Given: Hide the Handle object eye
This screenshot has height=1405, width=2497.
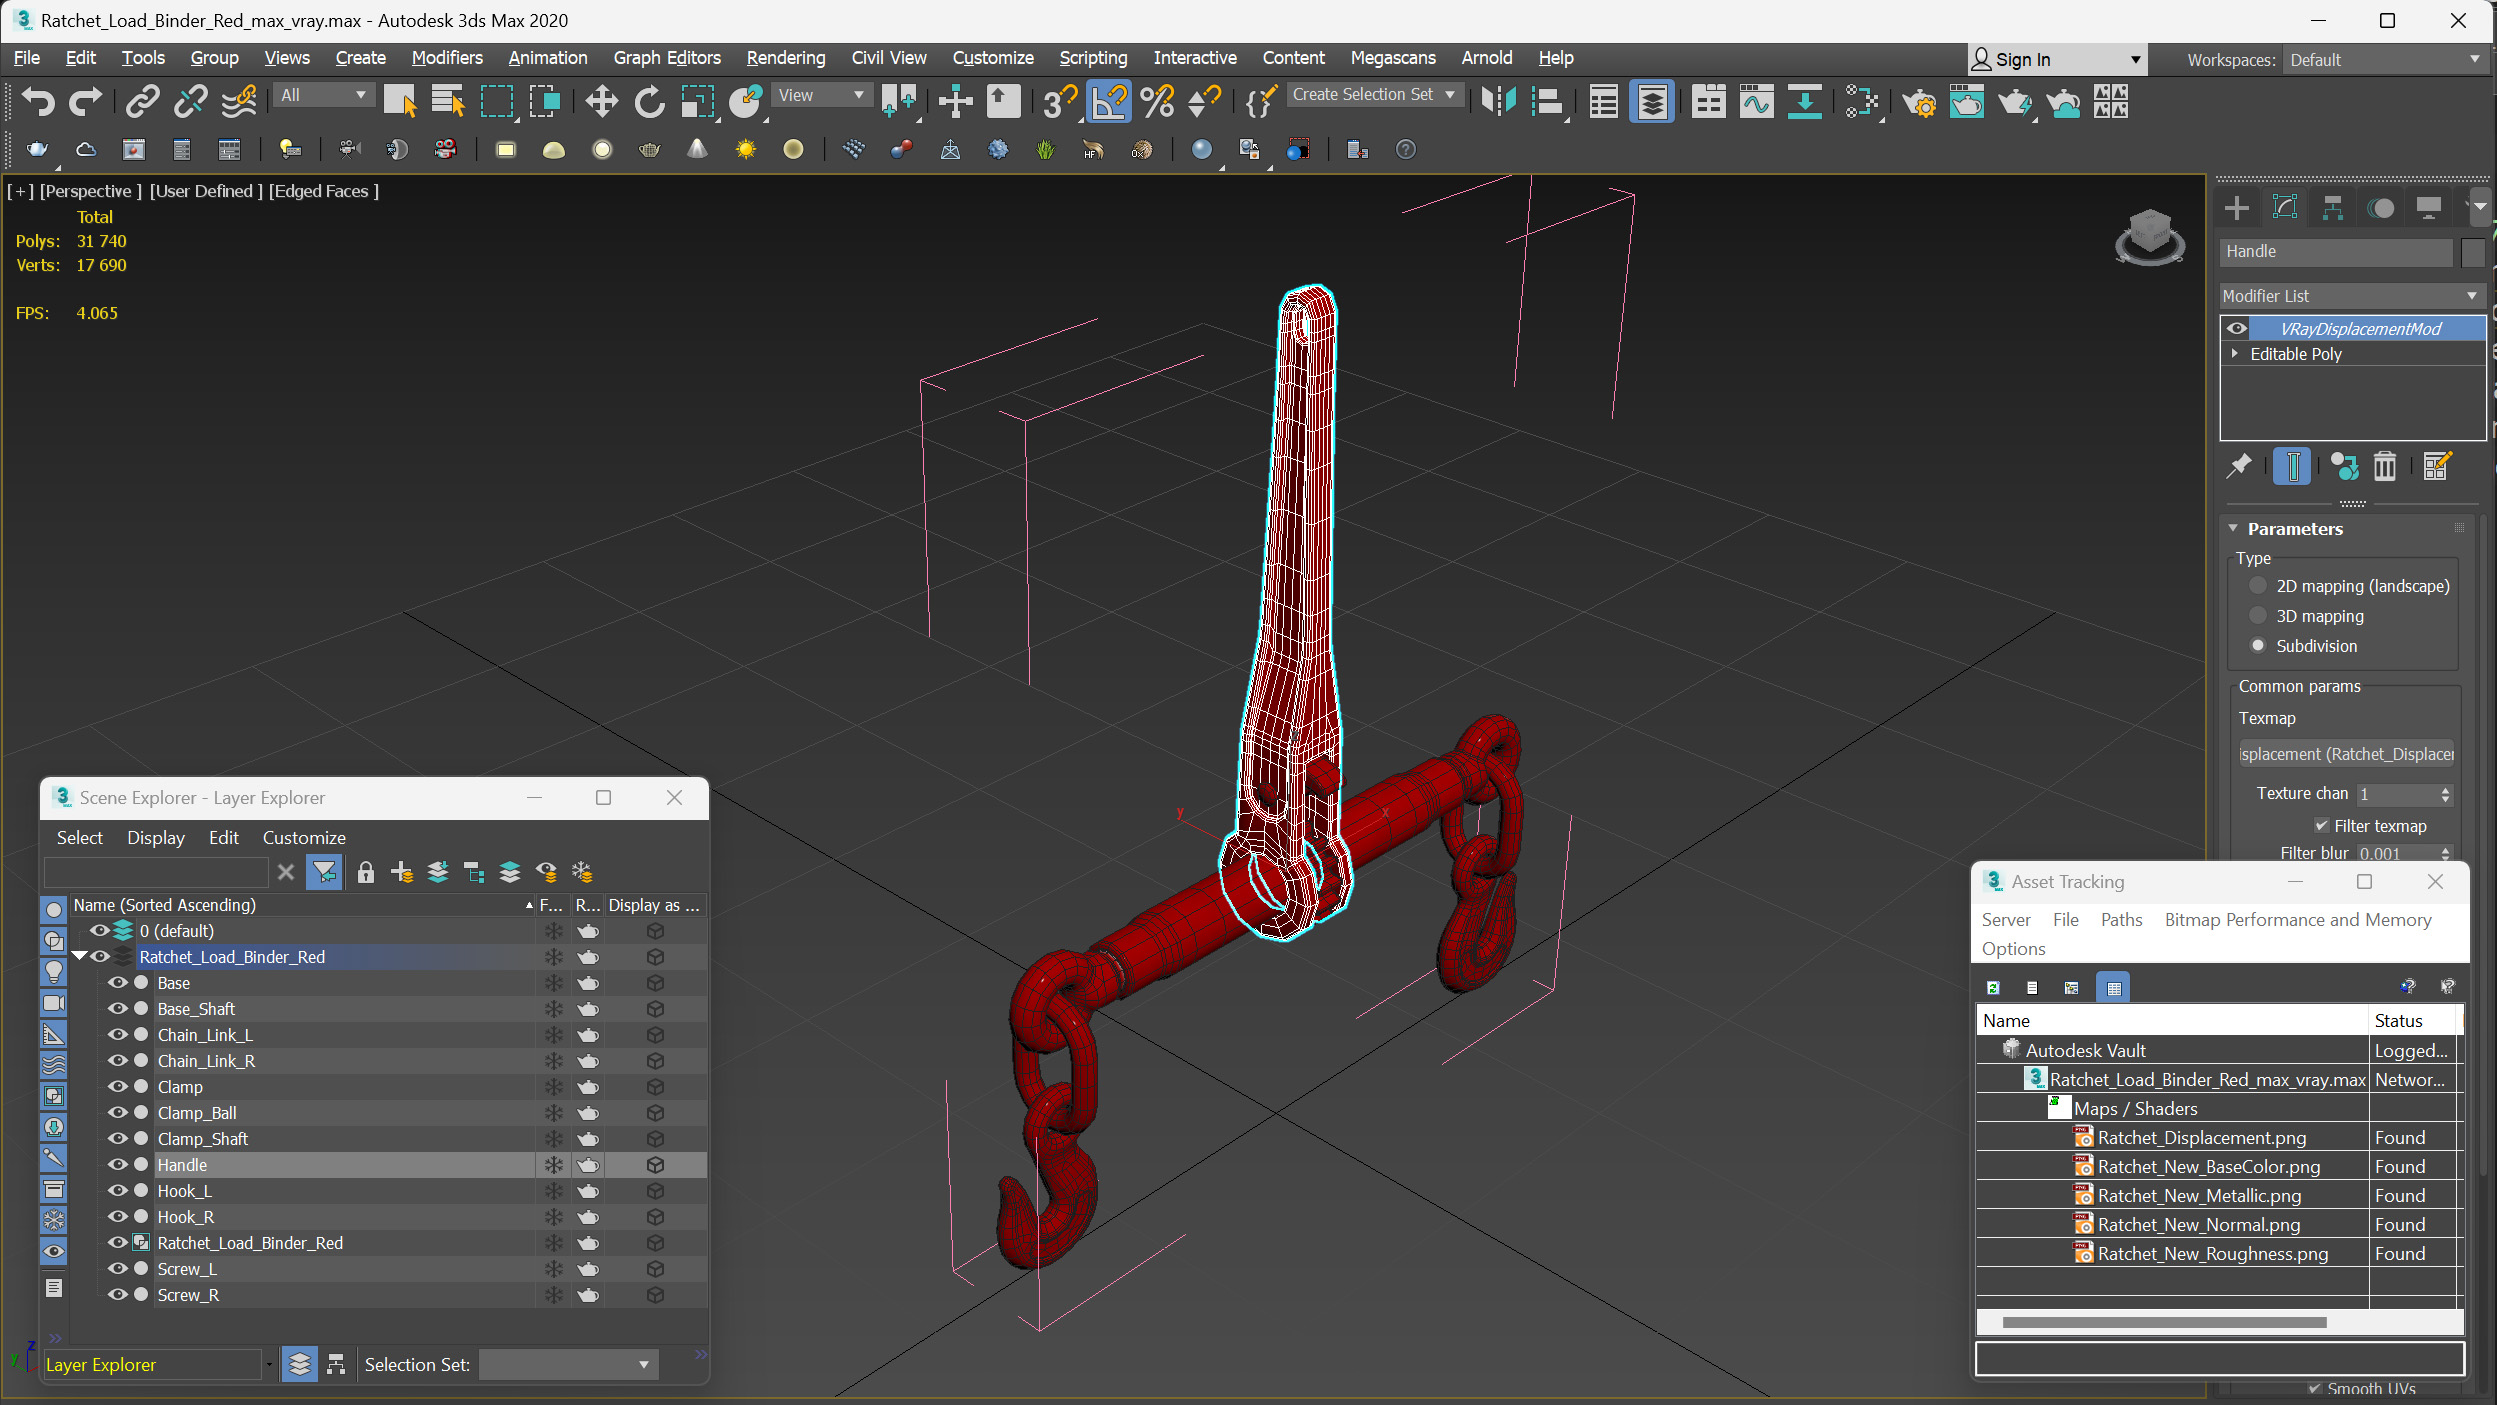Looking at the screenshot, I should pos(117,1165).
